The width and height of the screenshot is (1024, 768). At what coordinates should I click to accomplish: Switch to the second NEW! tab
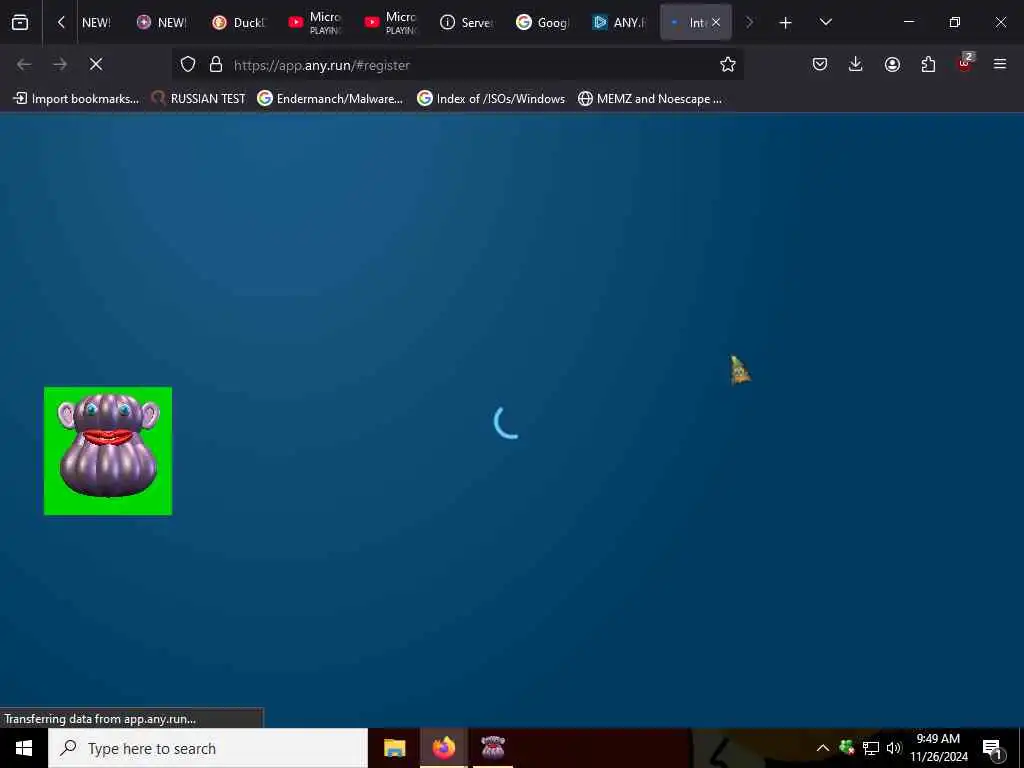click(x=163, y=23)
